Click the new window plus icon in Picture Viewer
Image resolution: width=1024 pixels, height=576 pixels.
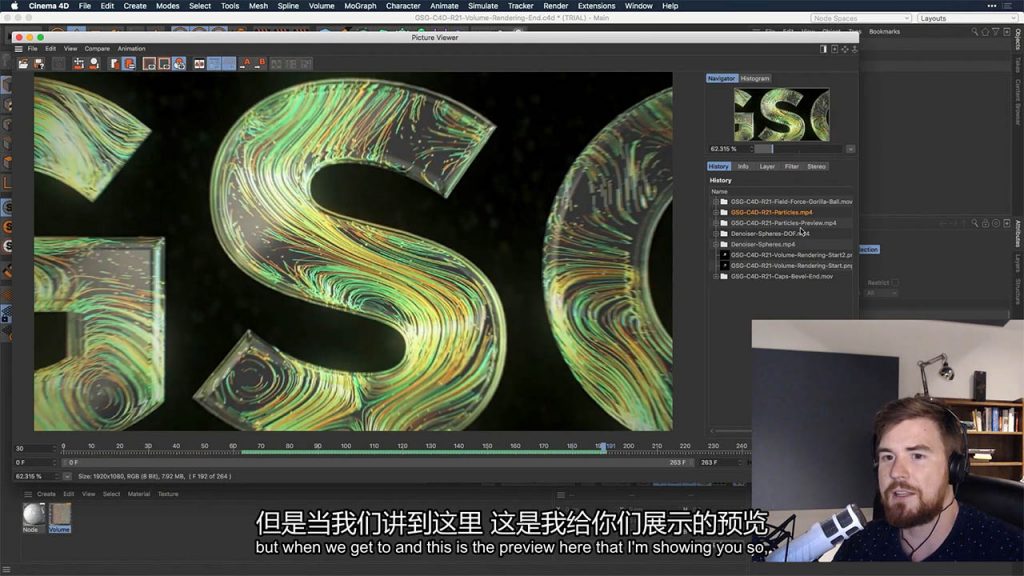coord(835,49)
